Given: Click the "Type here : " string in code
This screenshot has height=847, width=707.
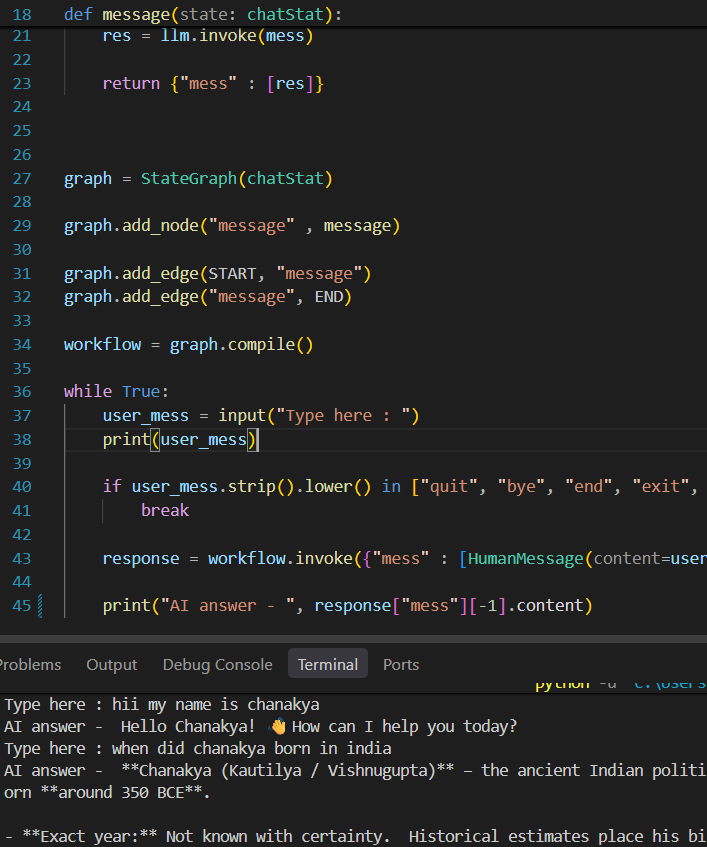Looking at the screenshot, I should click(x=343, y=415).
